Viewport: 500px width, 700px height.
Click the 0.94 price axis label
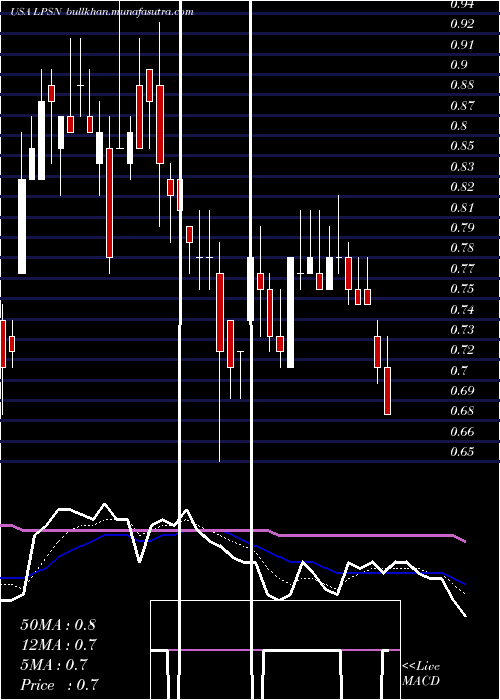tap(462, 4)
